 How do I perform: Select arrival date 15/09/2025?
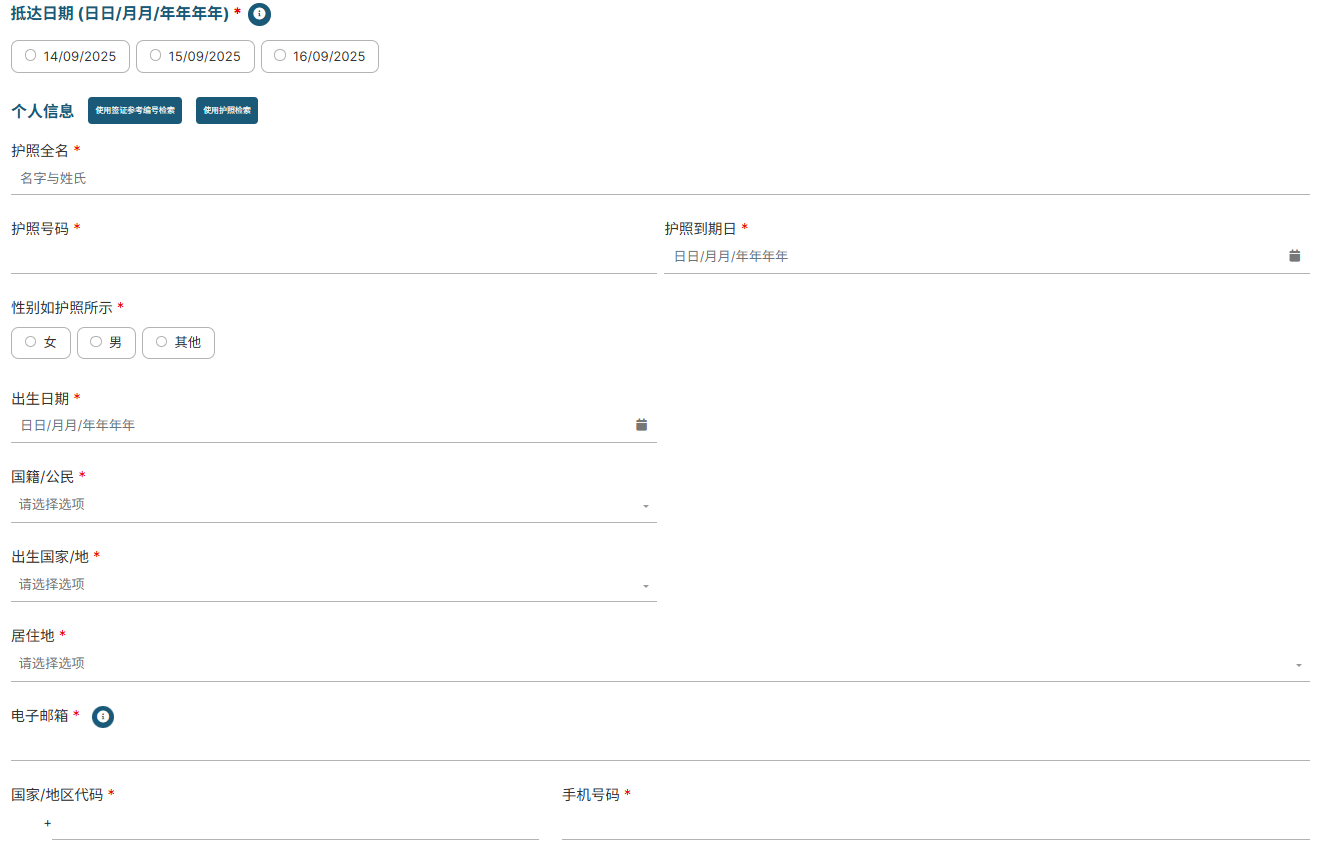(x=195, y=57)
